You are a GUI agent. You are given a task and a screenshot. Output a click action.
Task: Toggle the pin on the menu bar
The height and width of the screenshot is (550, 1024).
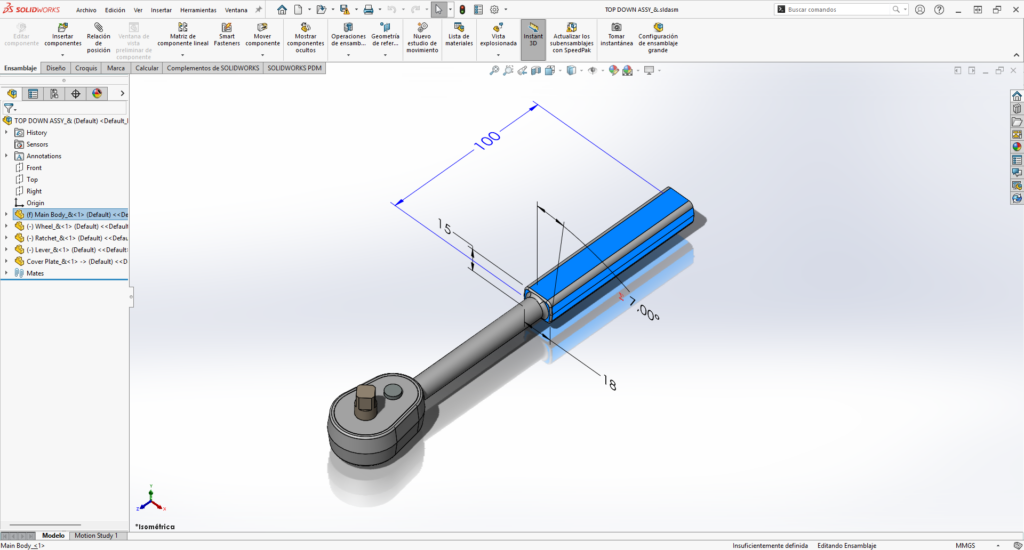[x=259, y=9]
